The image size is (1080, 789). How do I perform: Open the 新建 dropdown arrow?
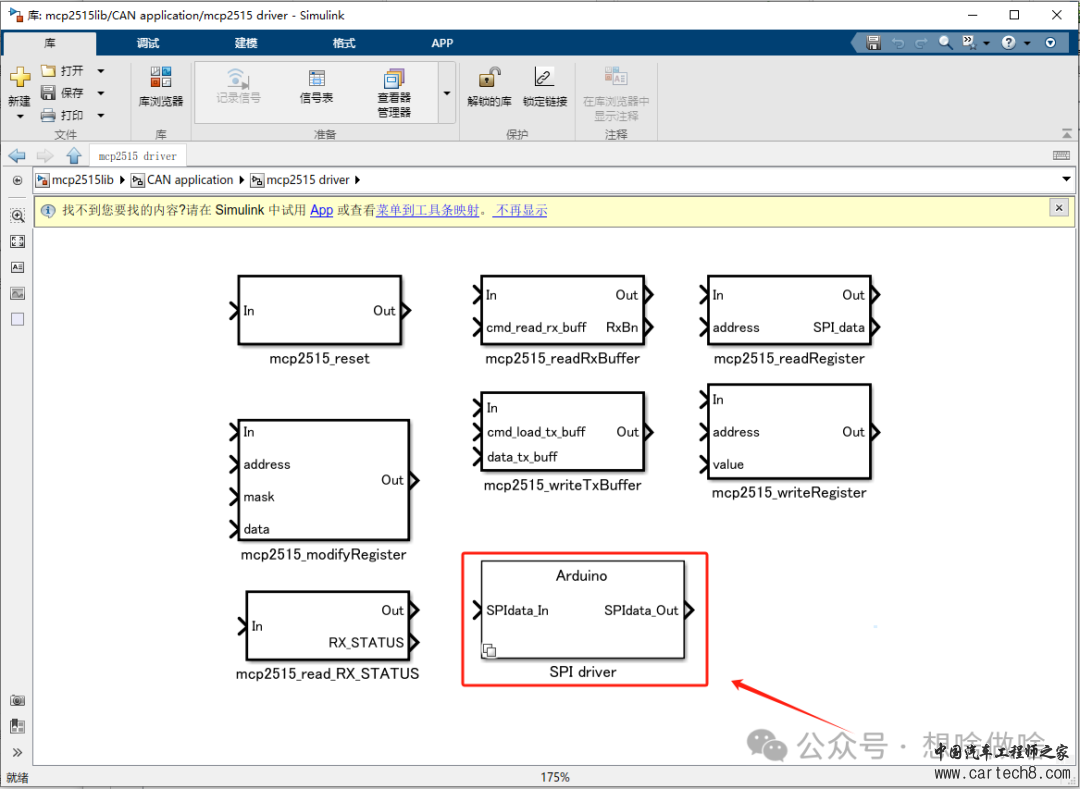click(19, 116)
